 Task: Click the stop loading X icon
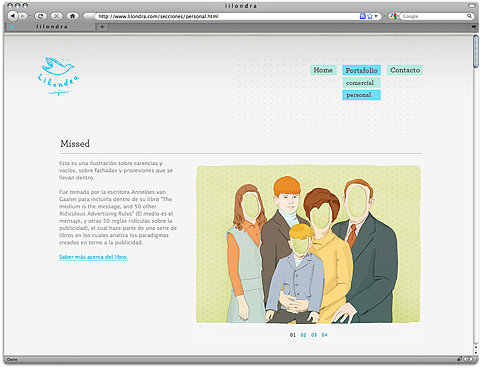pyautogui.click(x=56, y=16)
